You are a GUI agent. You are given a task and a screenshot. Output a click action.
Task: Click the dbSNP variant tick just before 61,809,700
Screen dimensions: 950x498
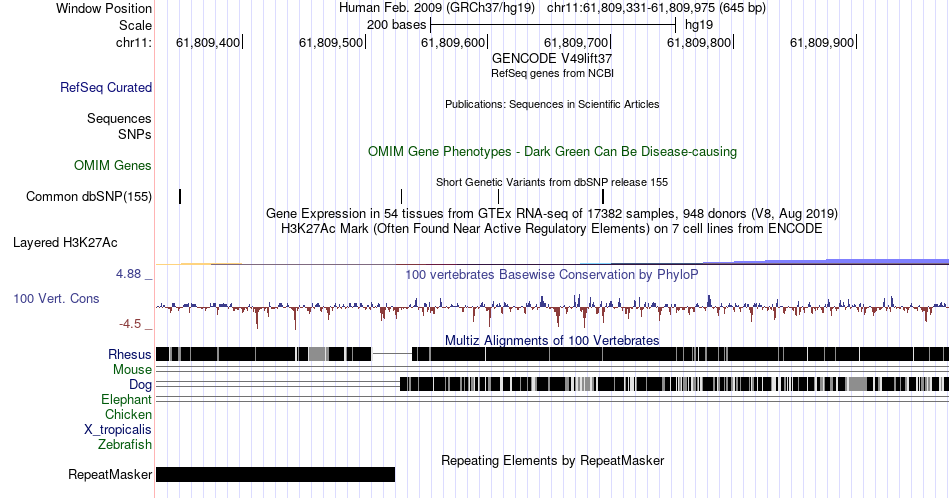click(x=603, y=196)
